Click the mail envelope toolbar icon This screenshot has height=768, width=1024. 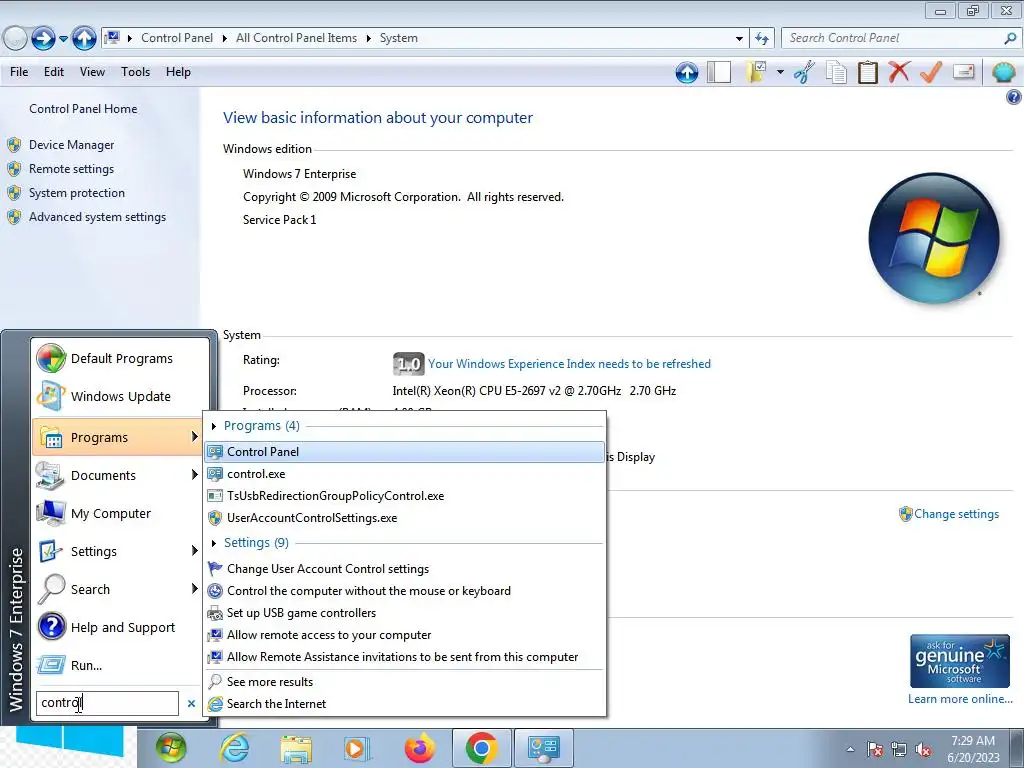tap(963, 72)
